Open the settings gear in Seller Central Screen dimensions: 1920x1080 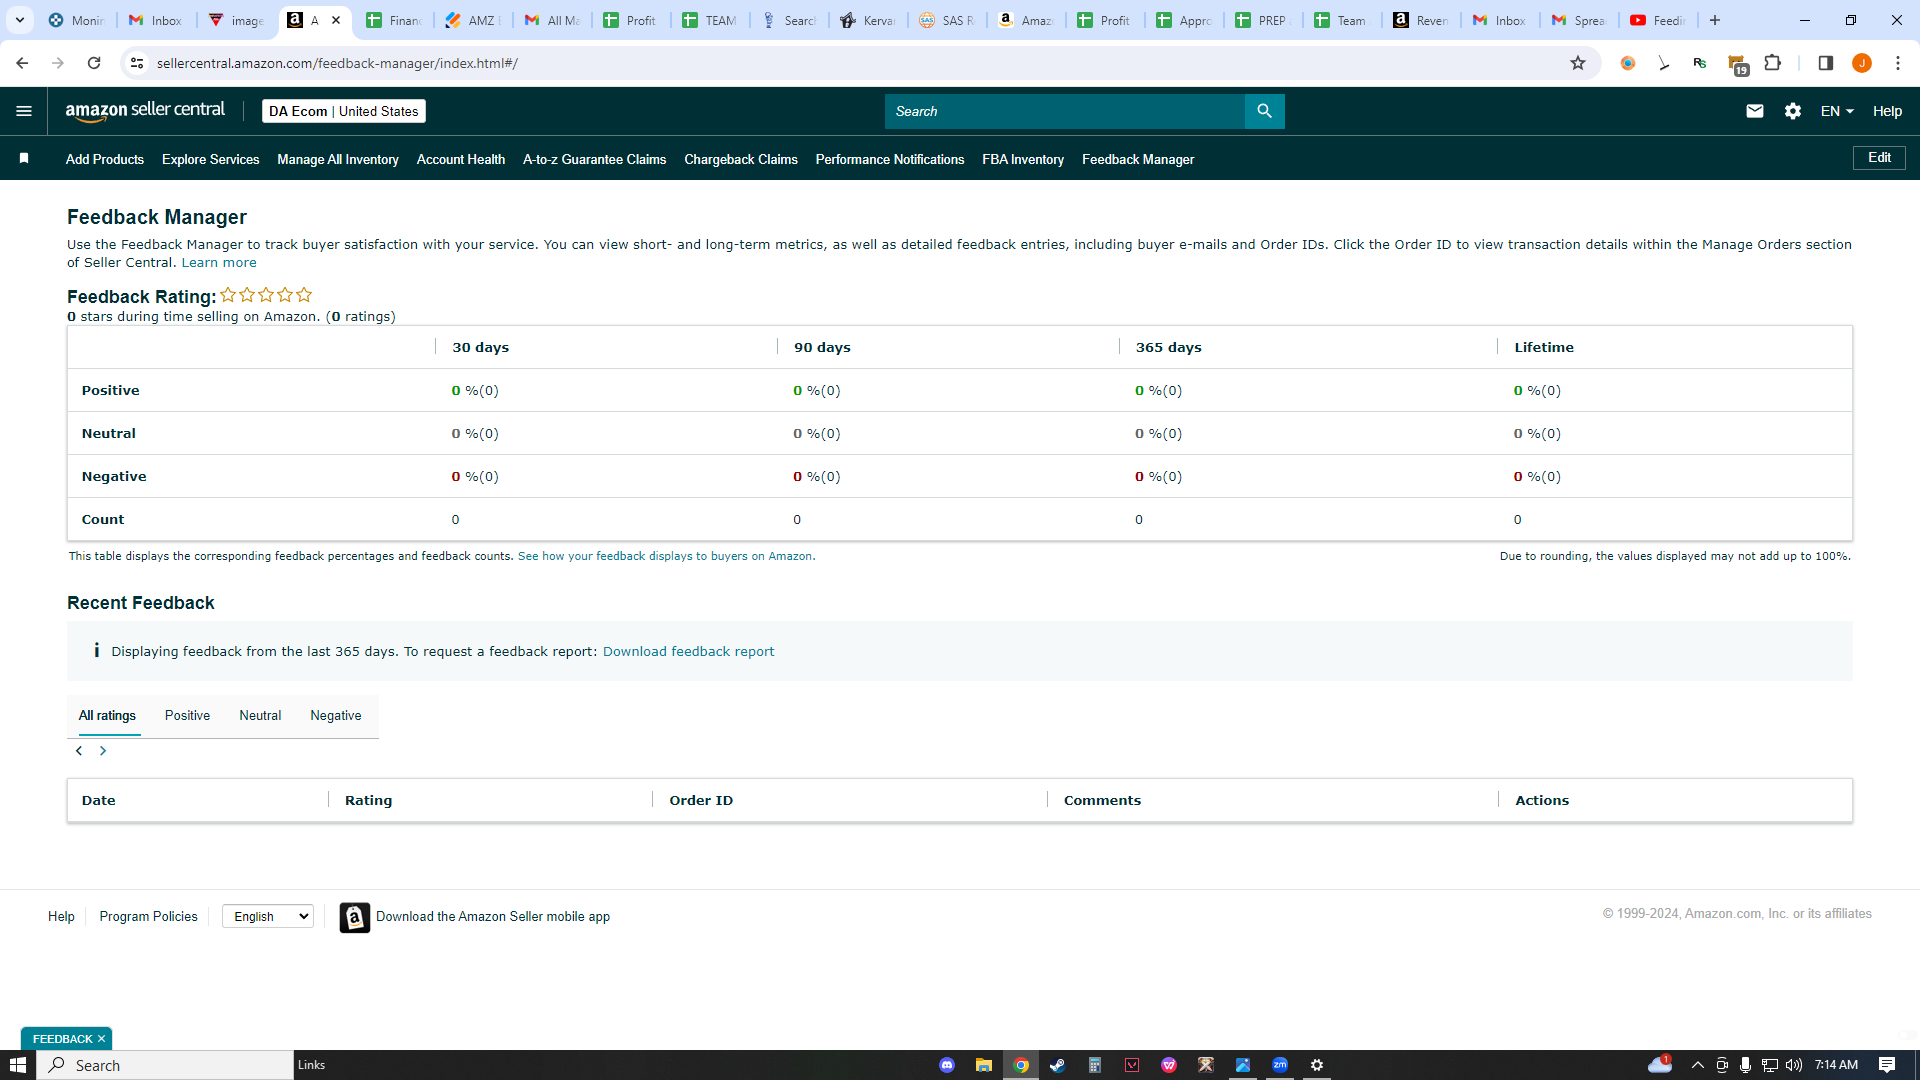click(x=1793, y=111)
